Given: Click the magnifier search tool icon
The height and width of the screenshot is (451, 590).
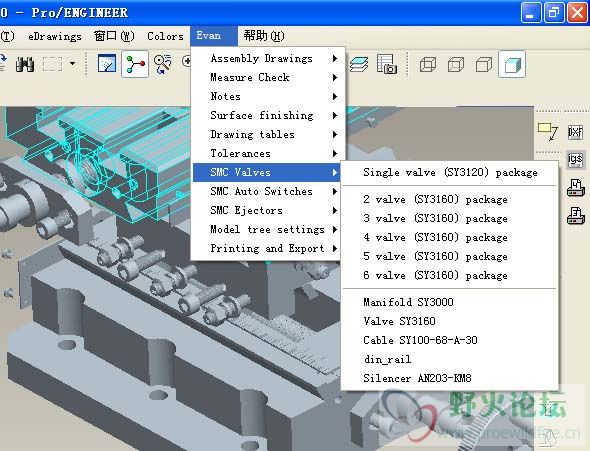Looking at the screenshot, I should pyautogui.click(x=163, y=64).
